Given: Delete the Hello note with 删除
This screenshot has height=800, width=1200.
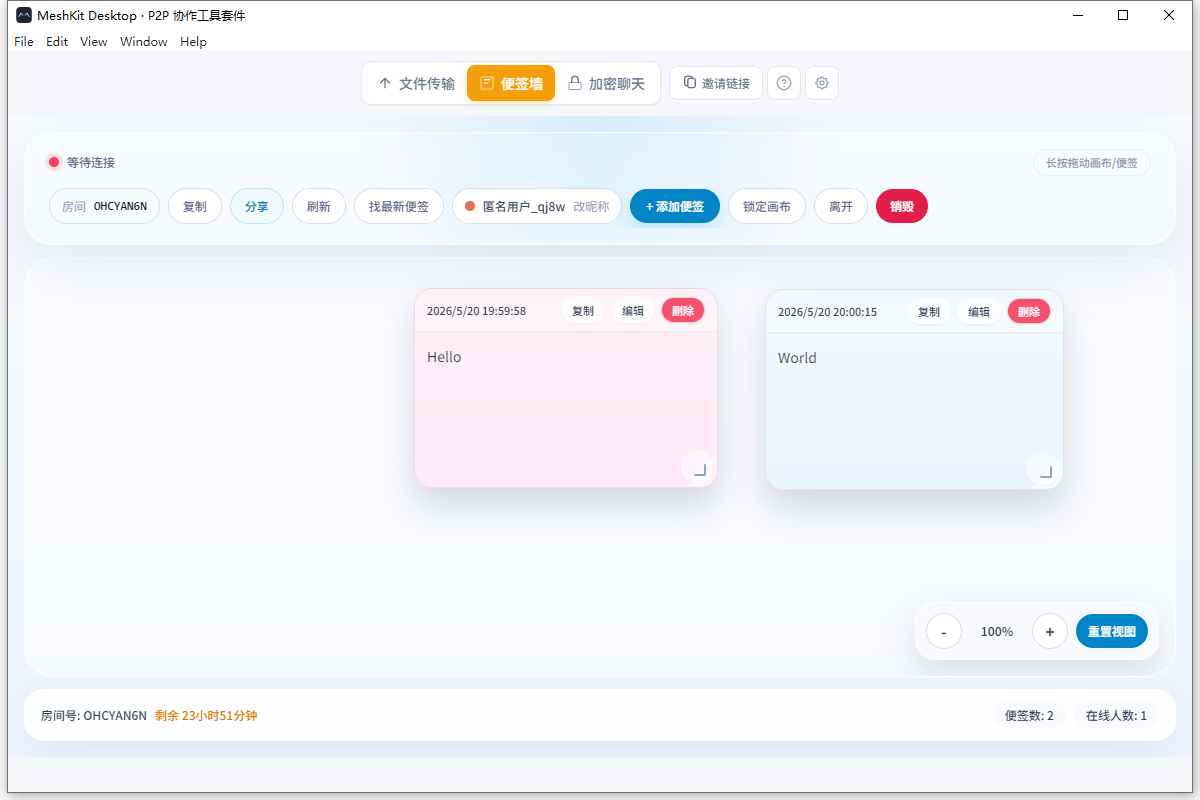Looking at the screenshot, I should pyautogui.click(x=683, y=311).
